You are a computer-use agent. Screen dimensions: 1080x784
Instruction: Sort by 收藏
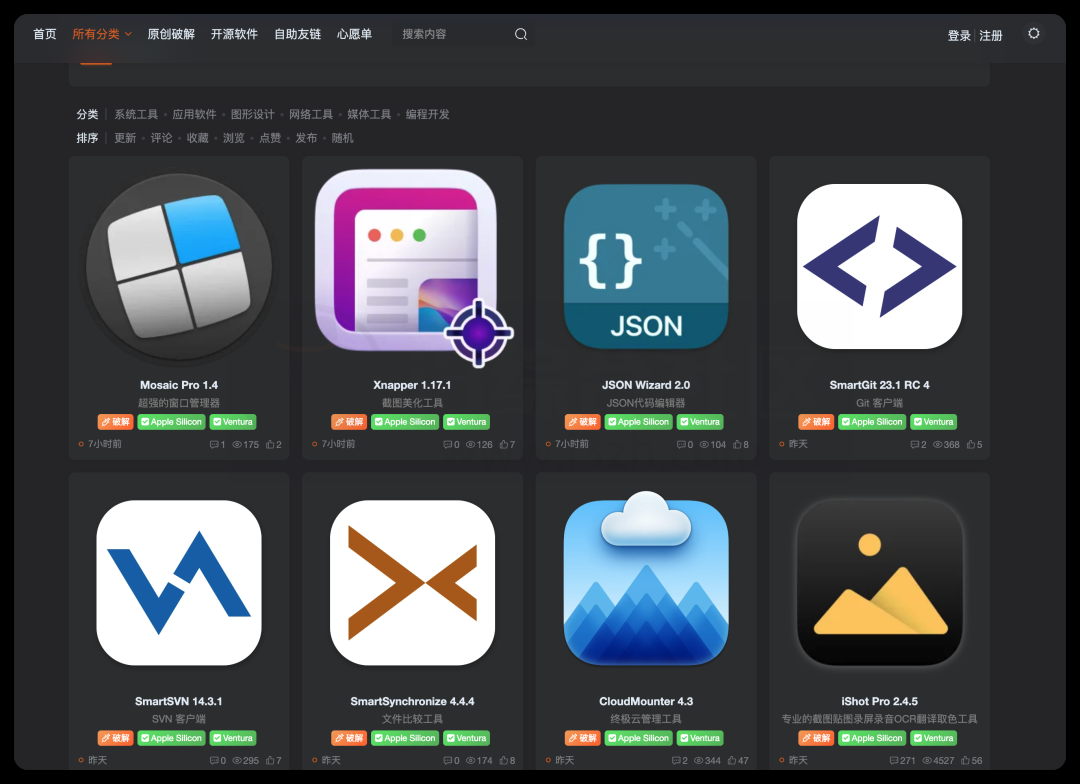tap(198, 138)
